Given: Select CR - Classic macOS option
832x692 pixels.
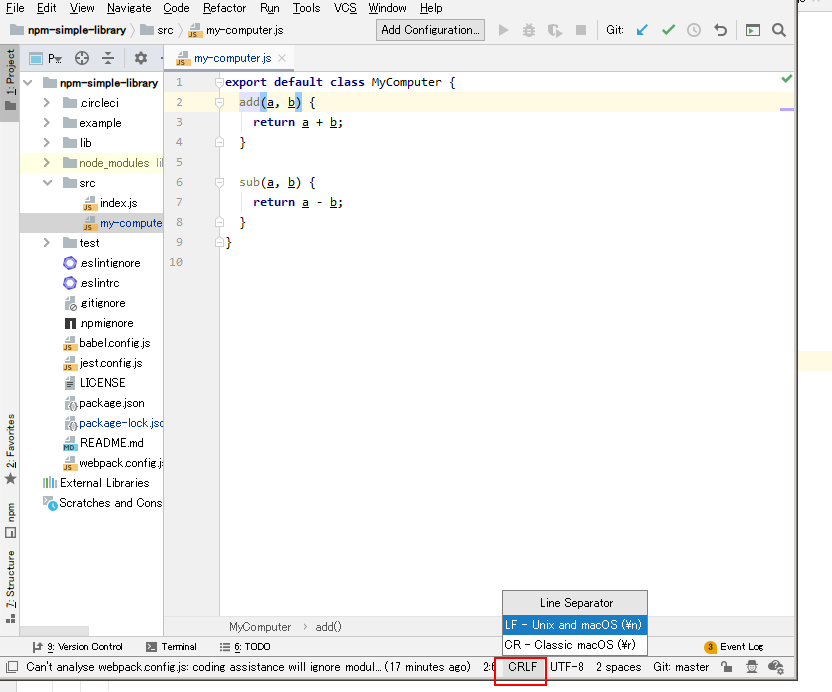Looking at the screenshot, I should pos(575,645).
